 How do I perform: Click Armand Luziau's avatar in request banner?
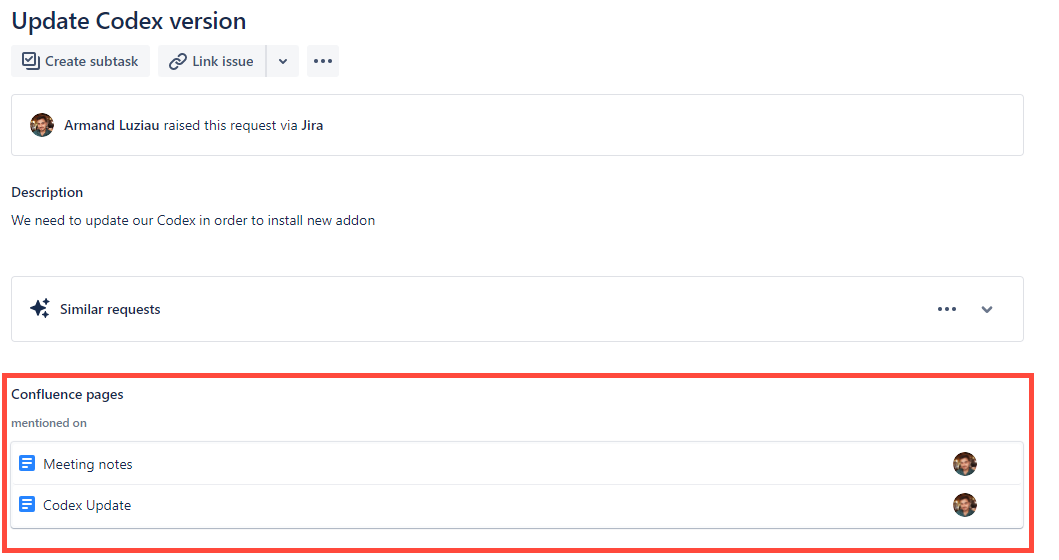pyautogui.click(x=42, y=125)
